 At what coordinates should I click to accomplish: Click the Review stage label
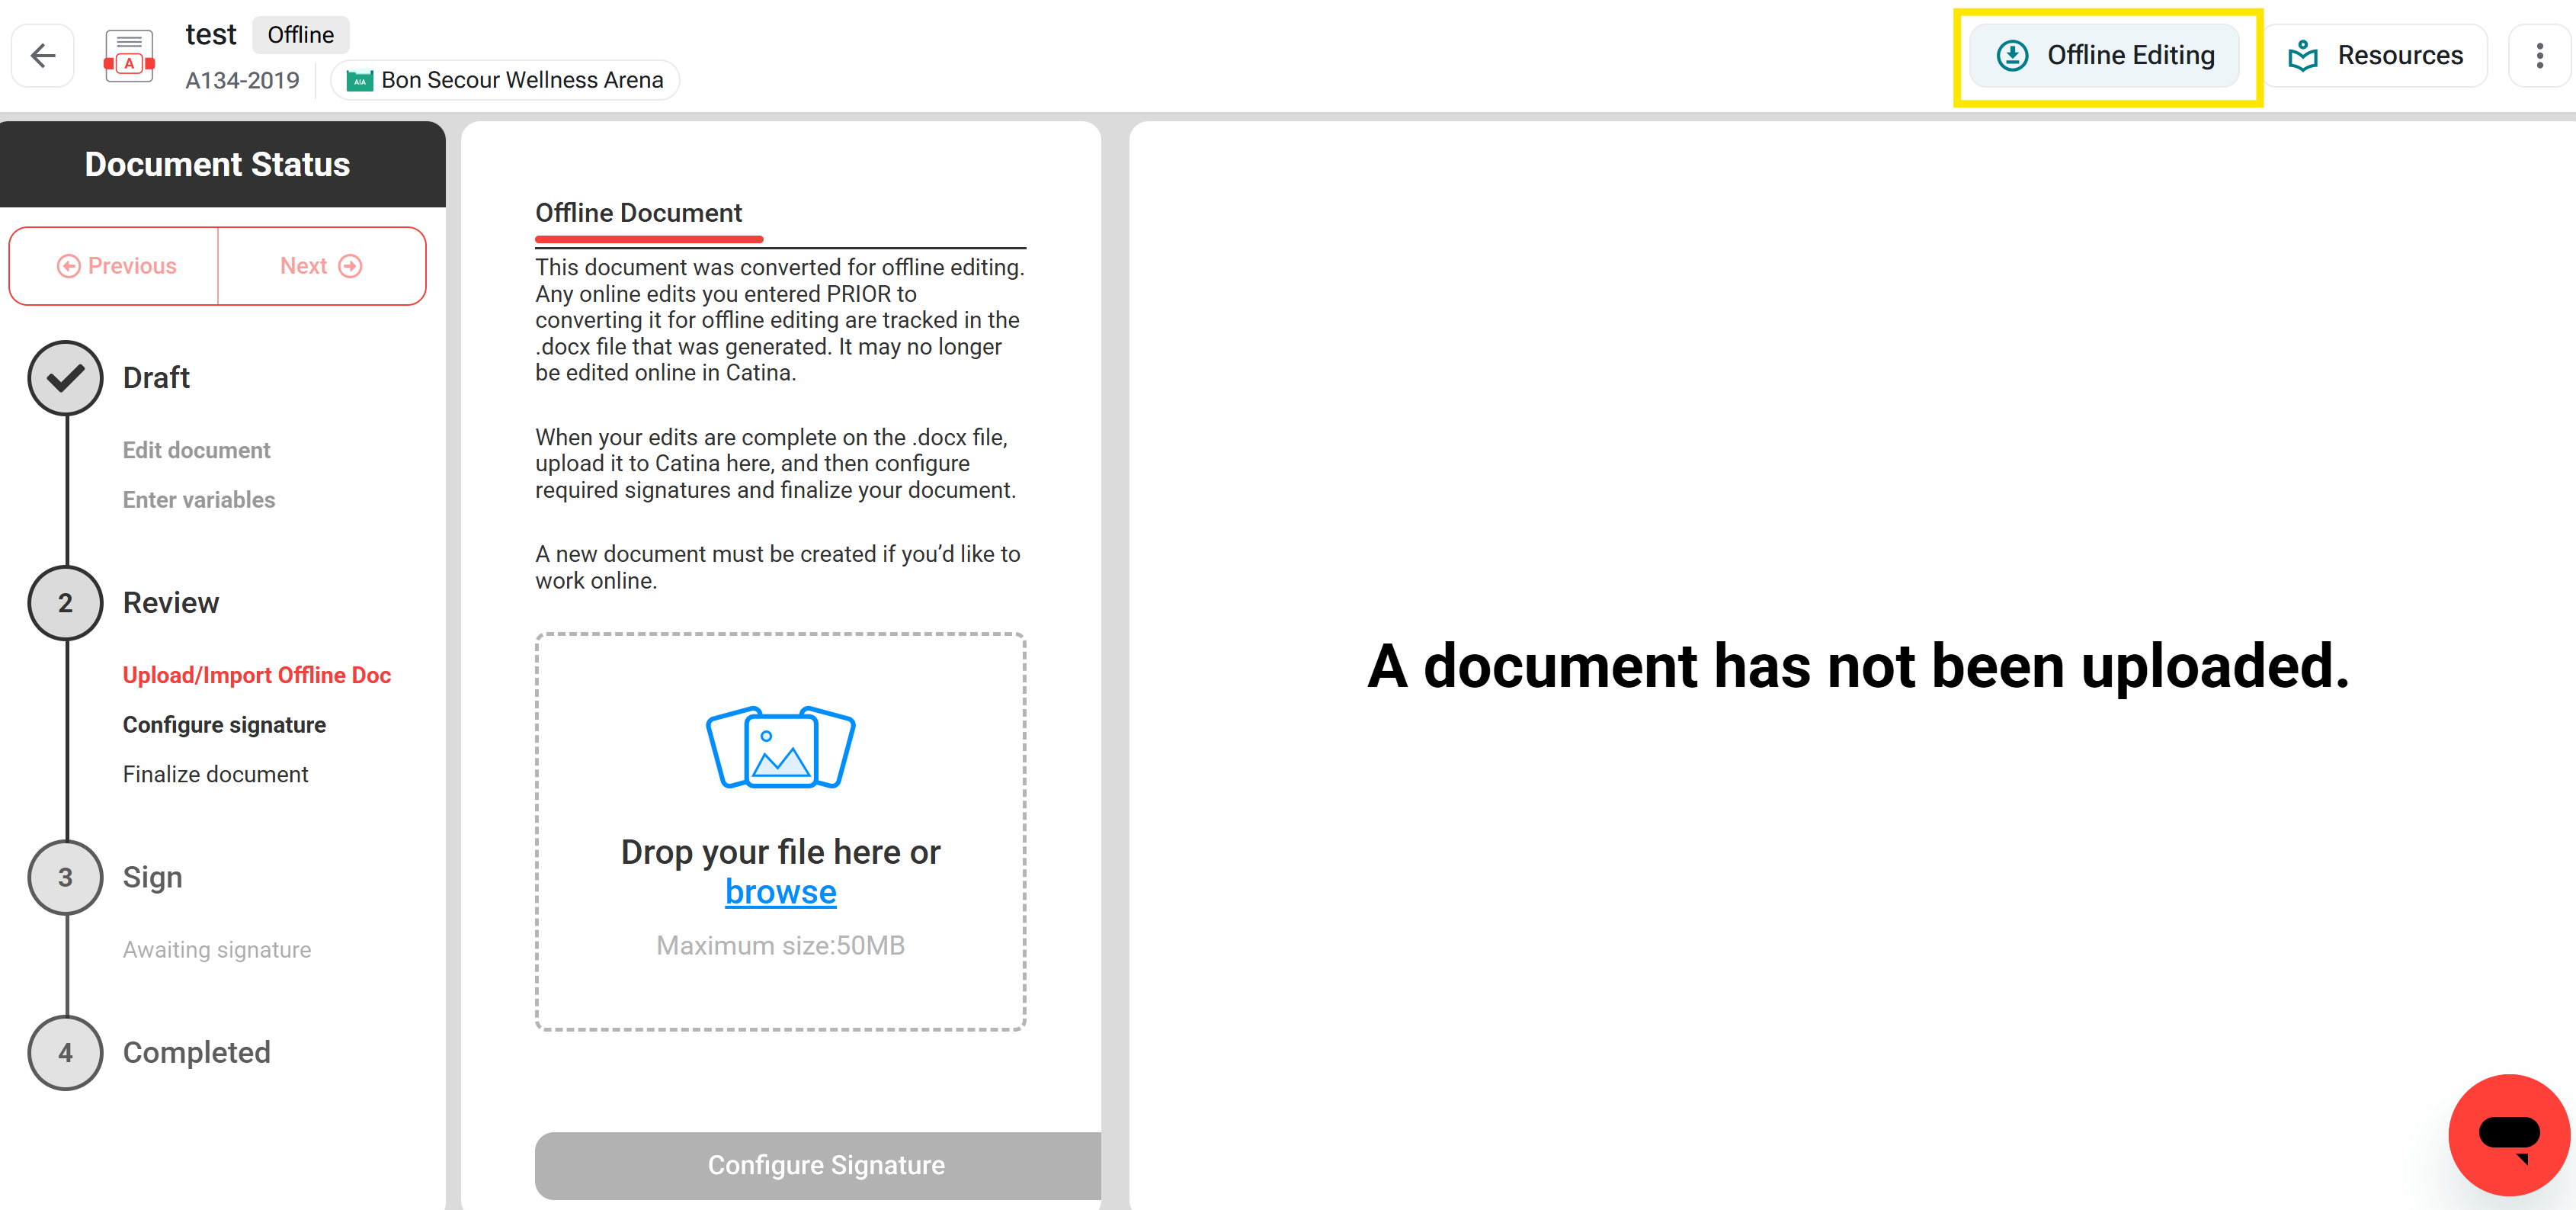tap(171, 603)
